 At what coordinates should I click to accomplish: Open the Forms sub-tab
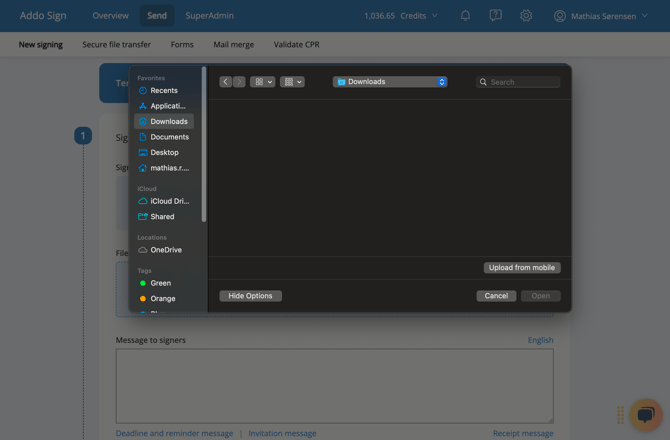182,44
